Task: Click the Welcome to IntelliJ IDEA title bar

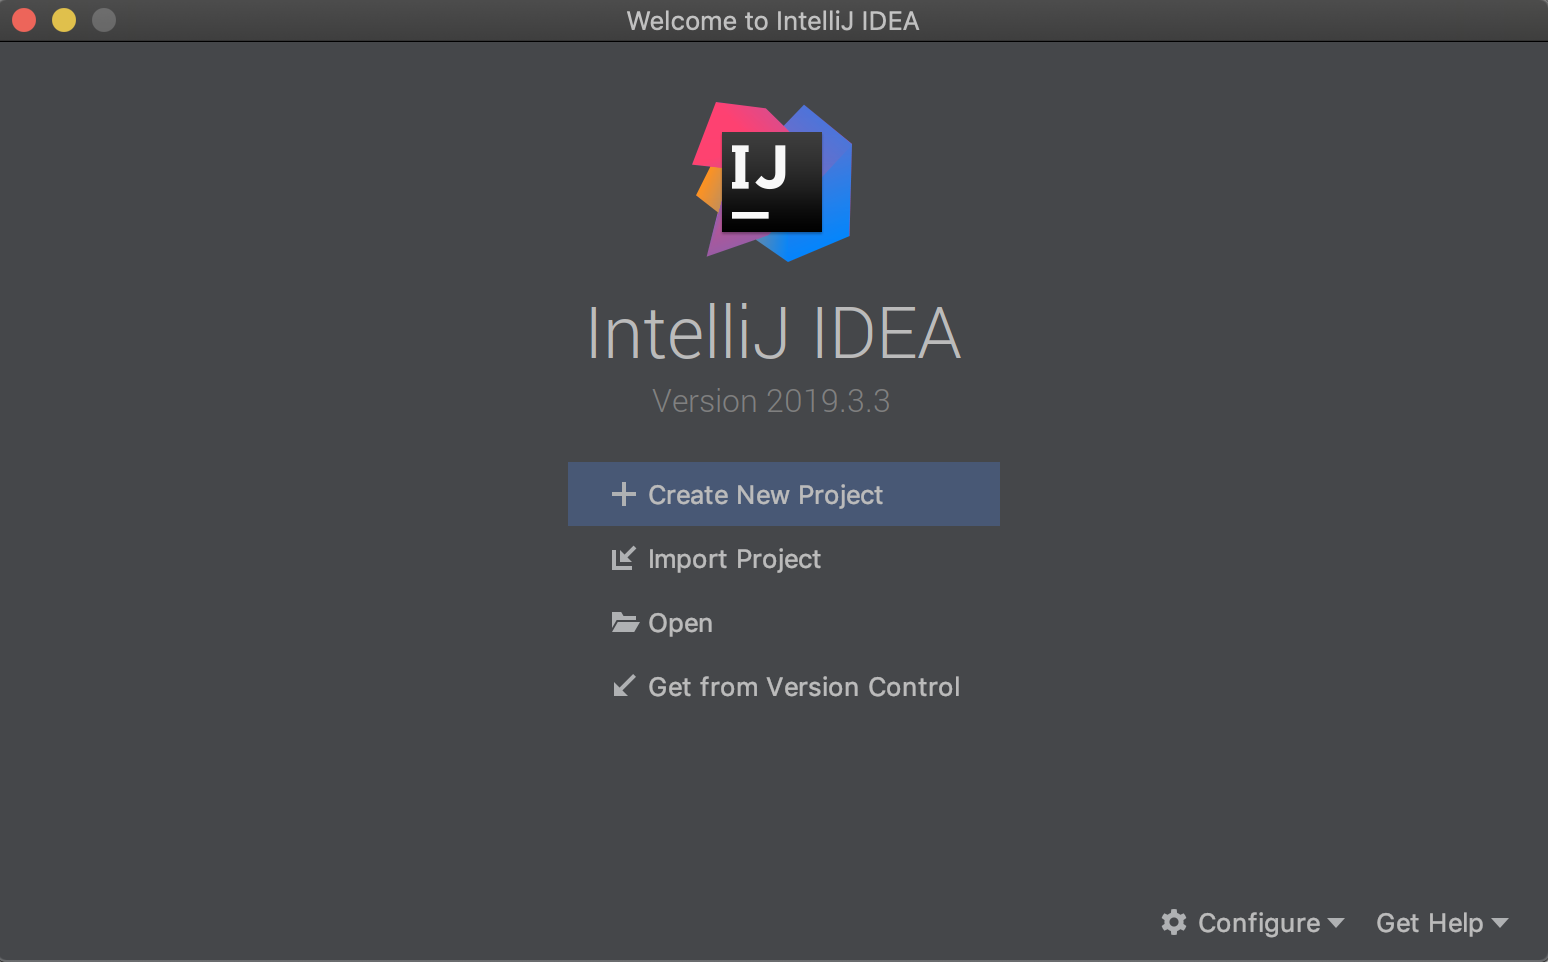Action: click(773, 20)
